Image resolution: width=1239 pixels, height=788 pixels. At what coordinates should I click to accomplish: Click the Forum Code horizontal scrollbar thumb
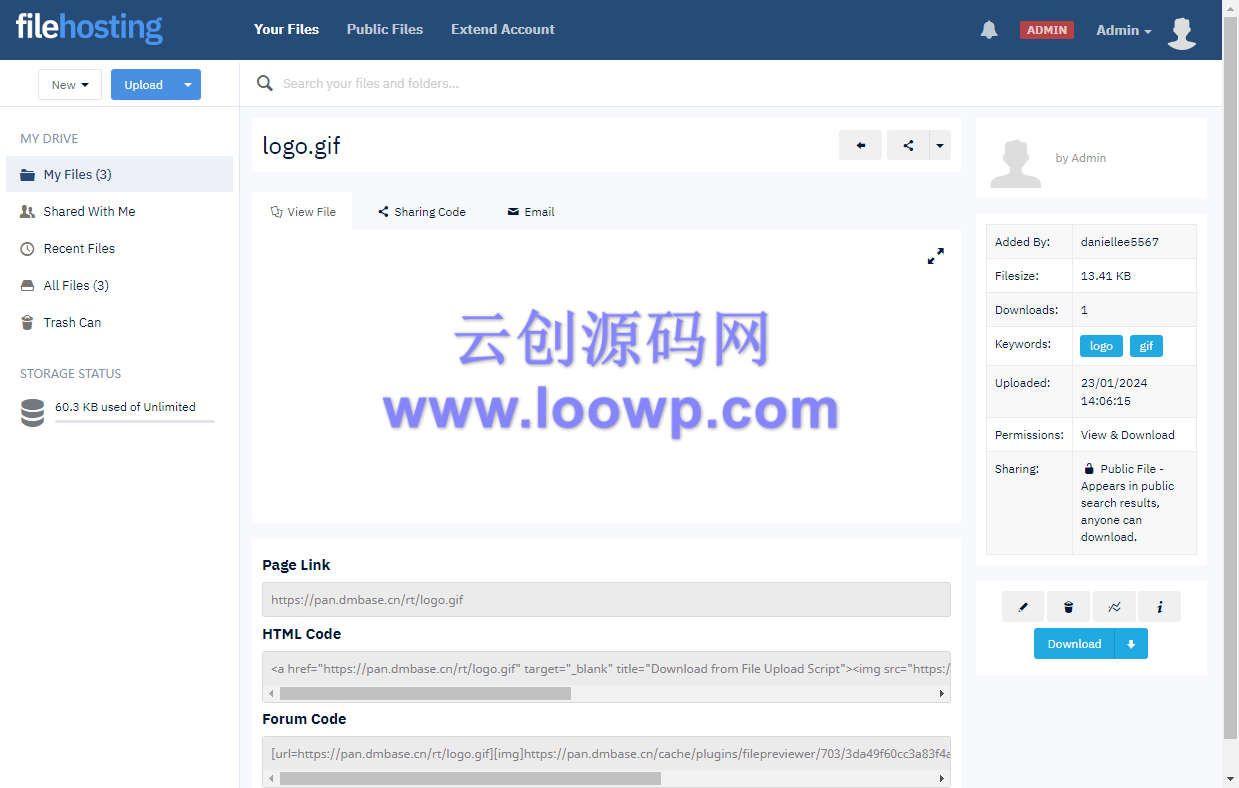point(470,778)
